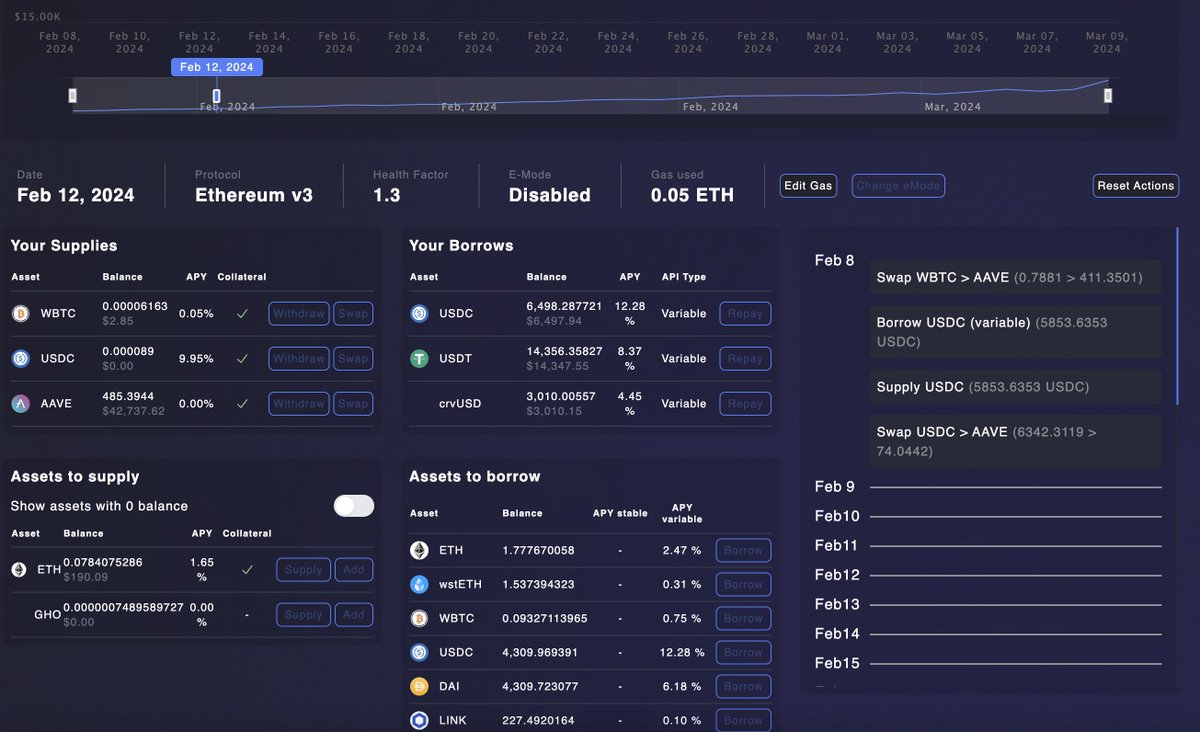Click the Swap WBTC > AAVE action entry

coord(1015,278)
